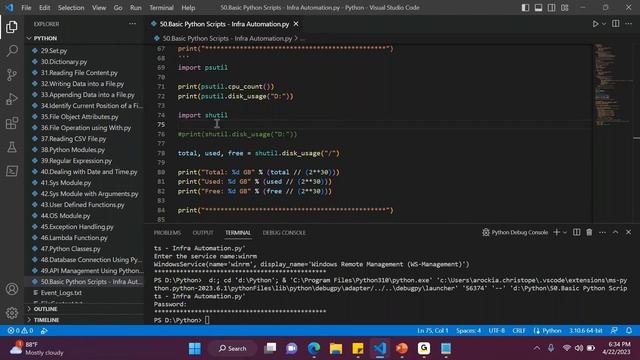Change indentation via Spaces: 4
Screen dimensions: 640x360
[469, 331]
